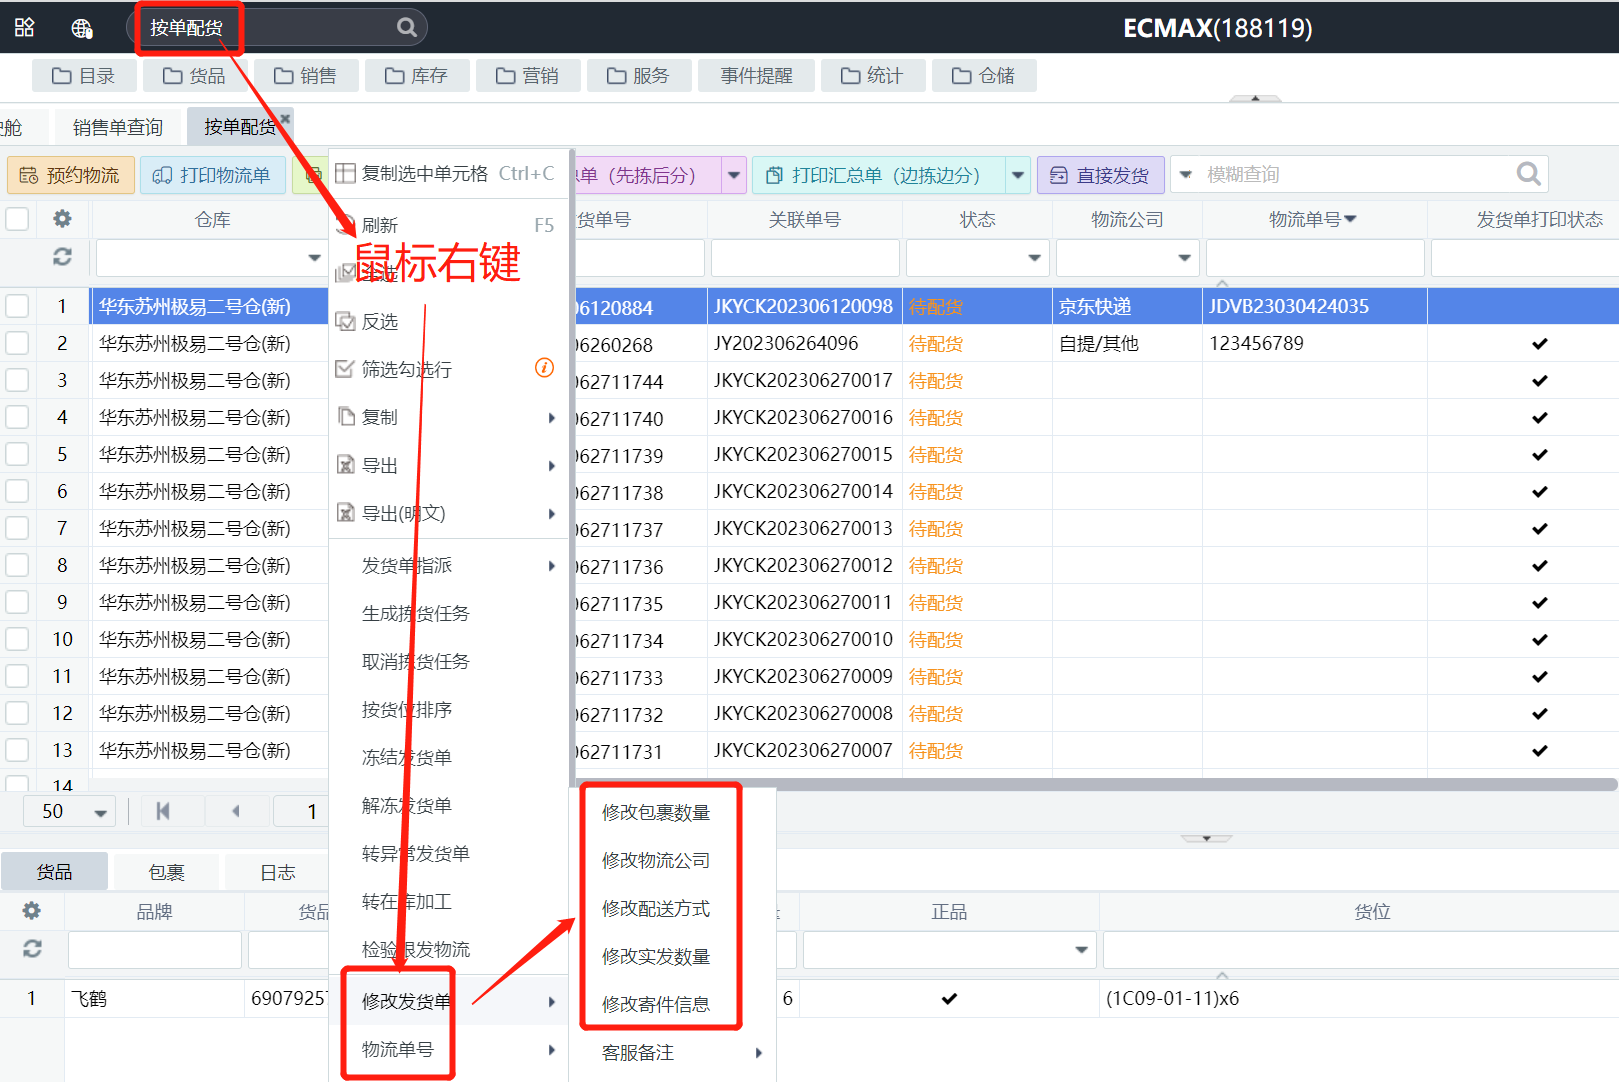Click the 关联单号 filter input

(804, 258)
